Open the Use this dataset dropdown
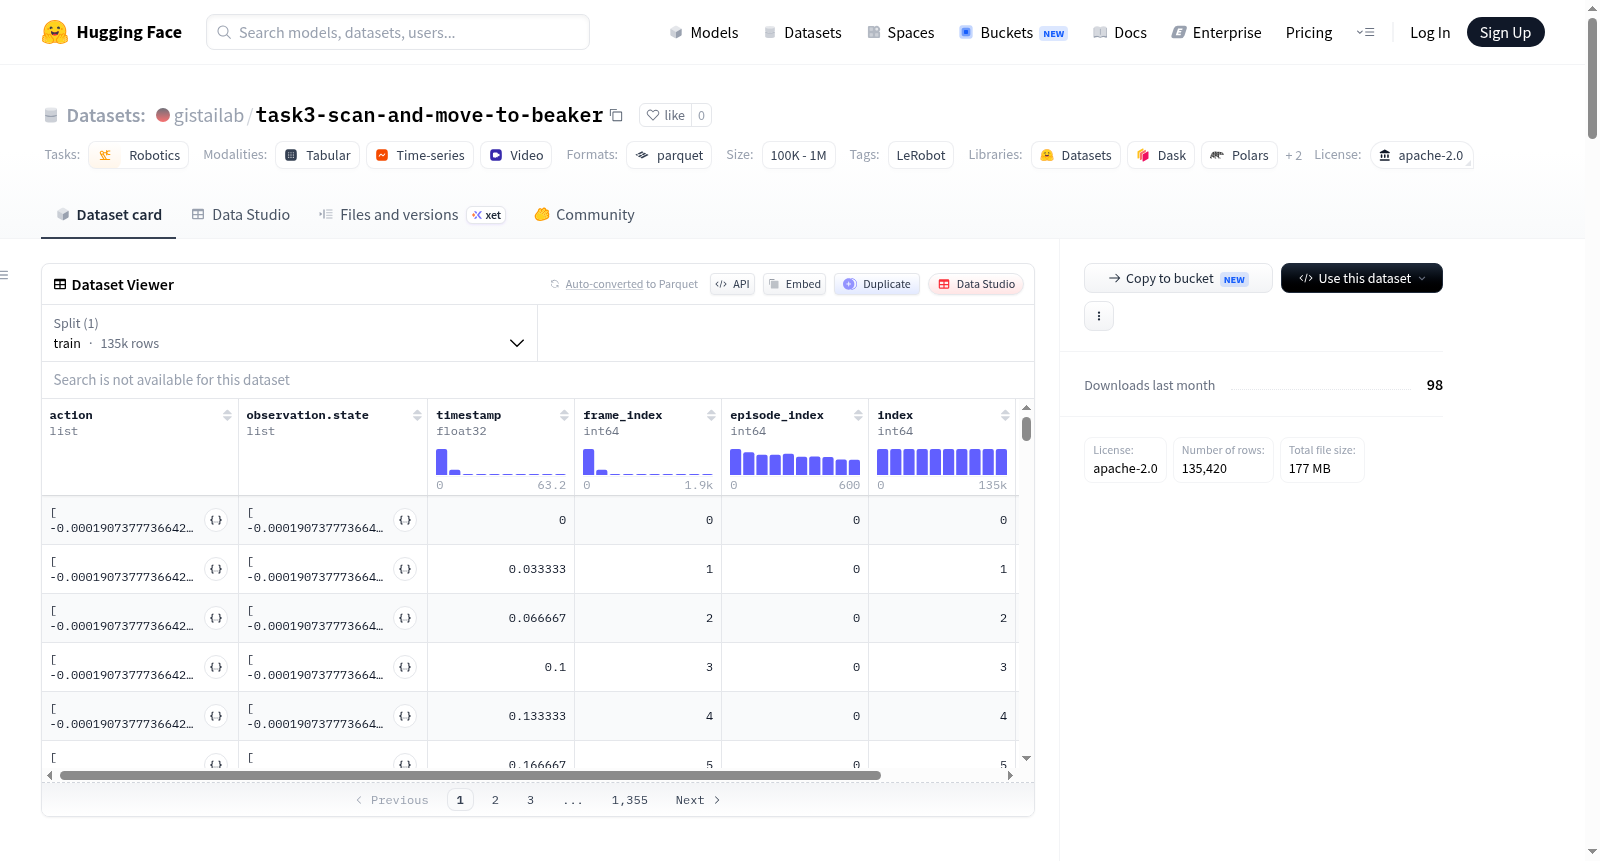Image resolution: width=1600 pixels, height=861 pixels. point(1361,278)
